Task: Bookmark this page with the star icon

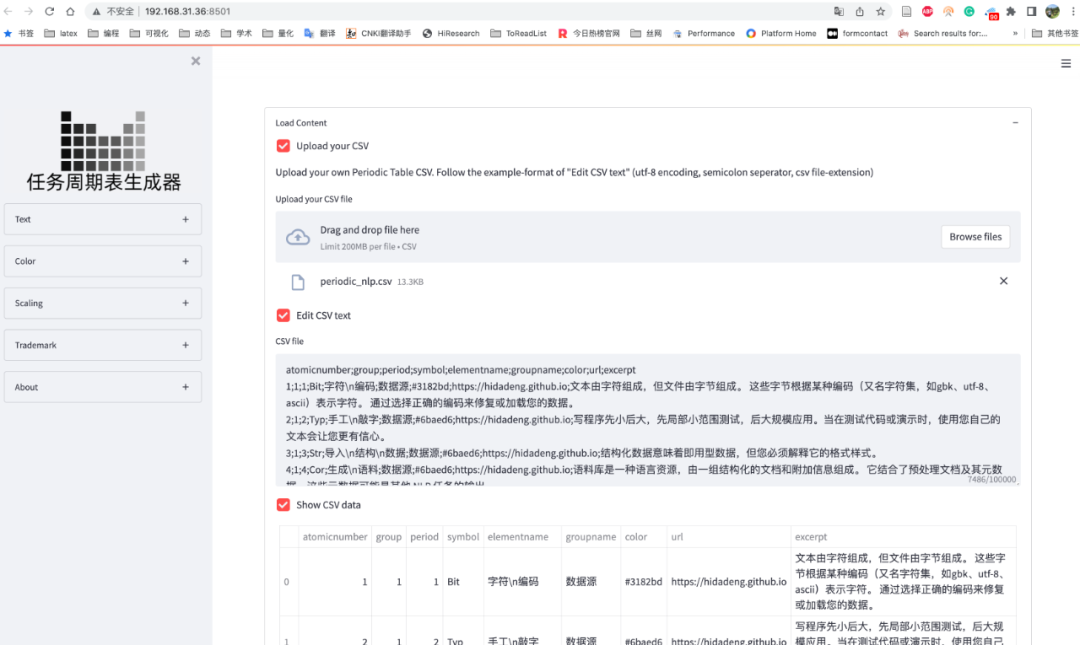Action: tap(880, 11)
